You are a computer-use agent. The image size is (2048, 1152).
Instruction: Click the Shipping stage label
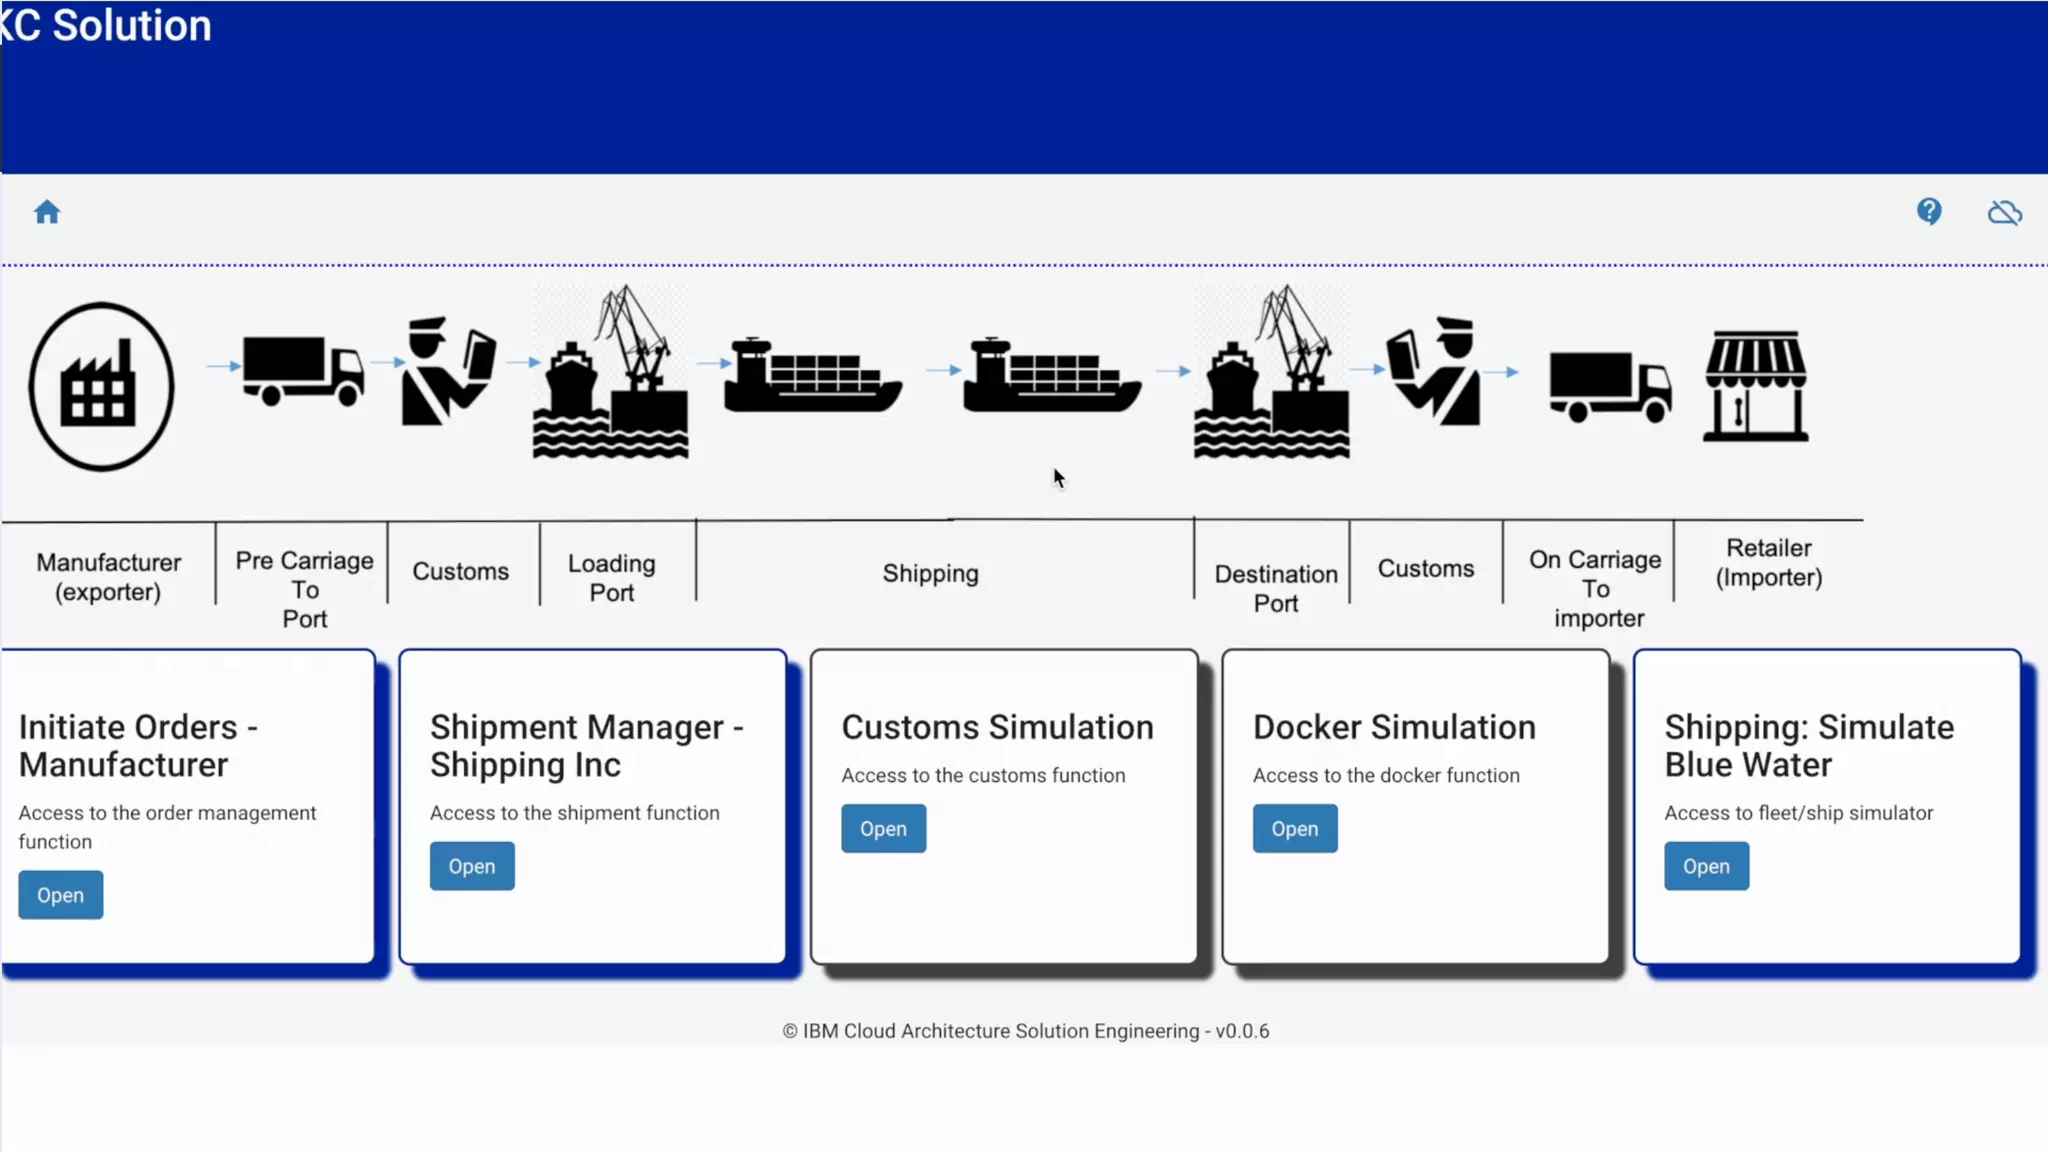pyautogui.click(x=930, y=573)
